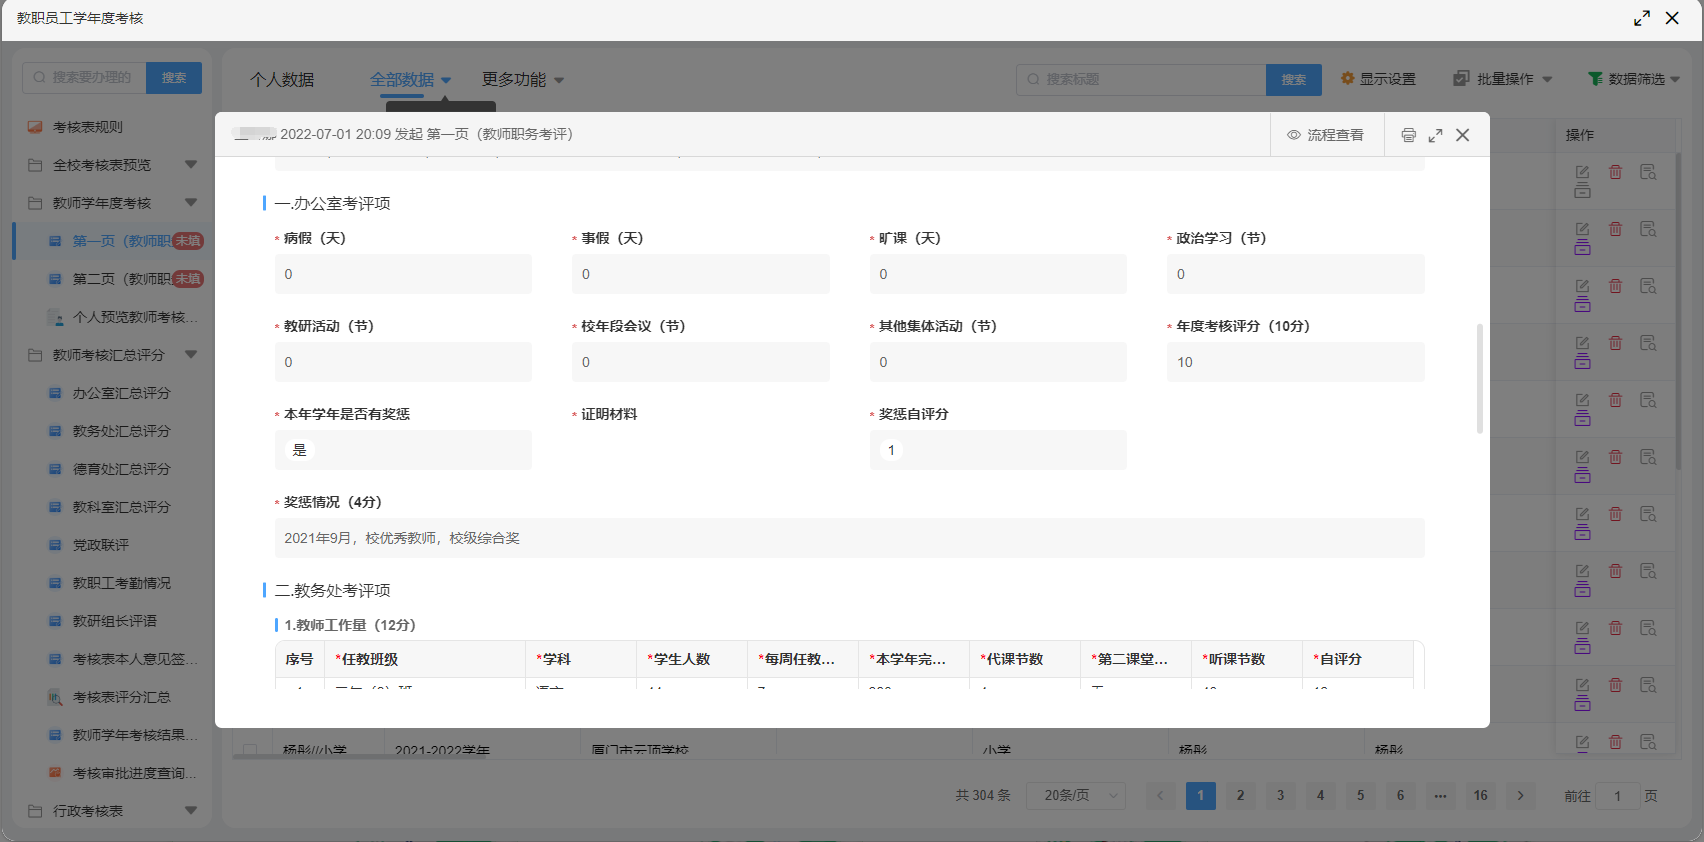Screen dimensions: 1704x842
Task: Click the red delete icon in first table row
Action: (x=1615, y=172)
